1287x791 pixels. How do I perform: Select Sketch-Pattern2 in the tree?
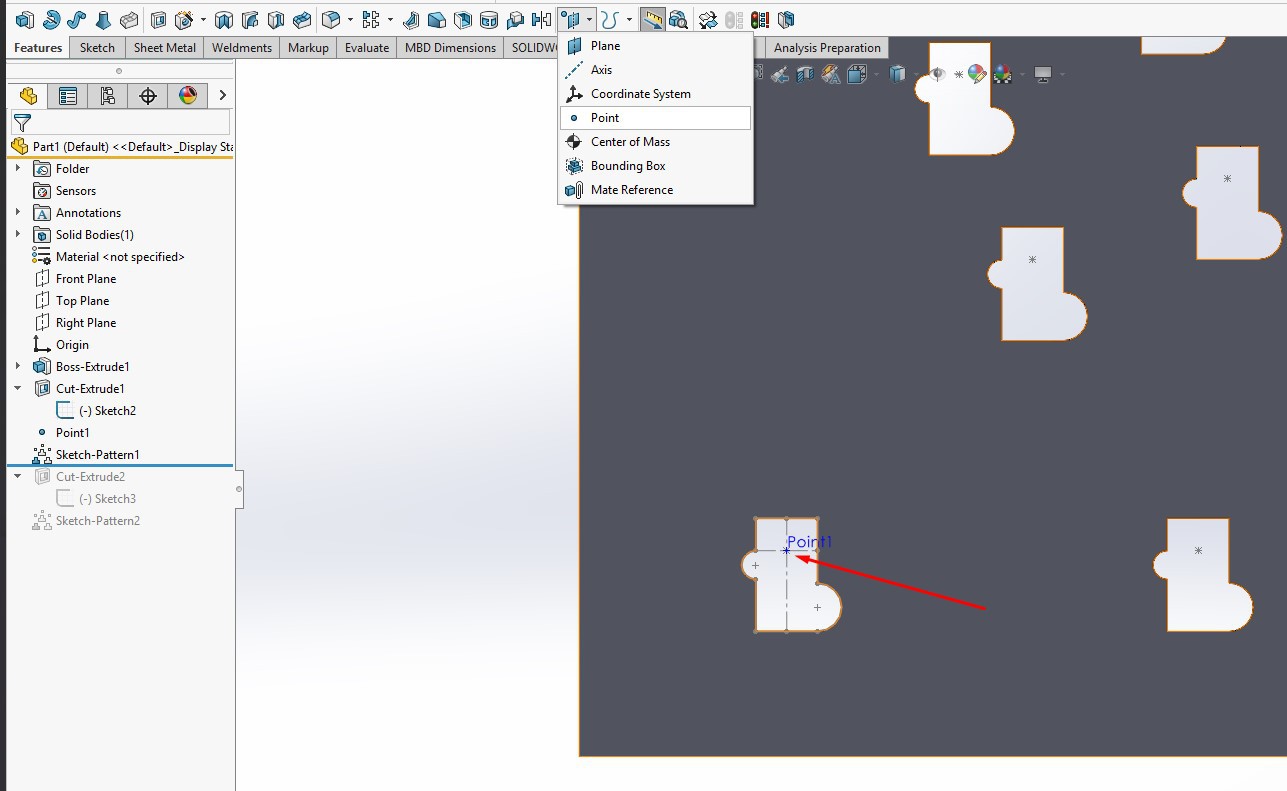(x=97, y=521)
